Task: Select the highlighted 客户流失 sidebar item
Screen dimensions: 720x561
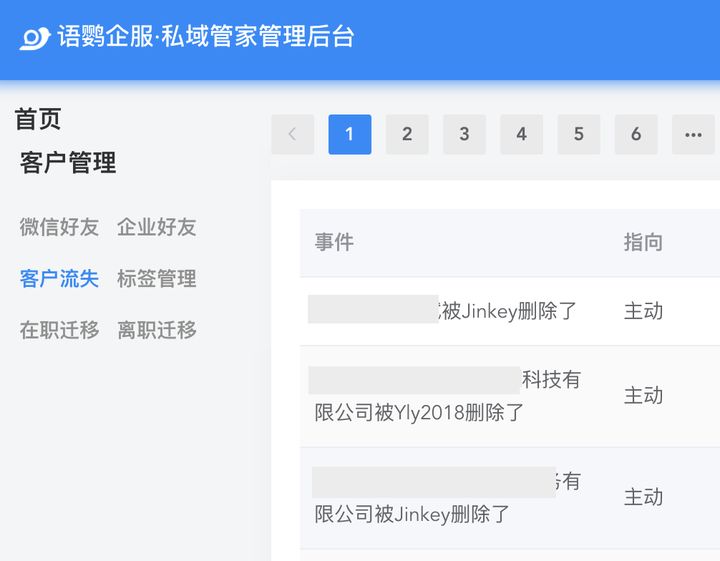Action: click(x=59, y=279)
